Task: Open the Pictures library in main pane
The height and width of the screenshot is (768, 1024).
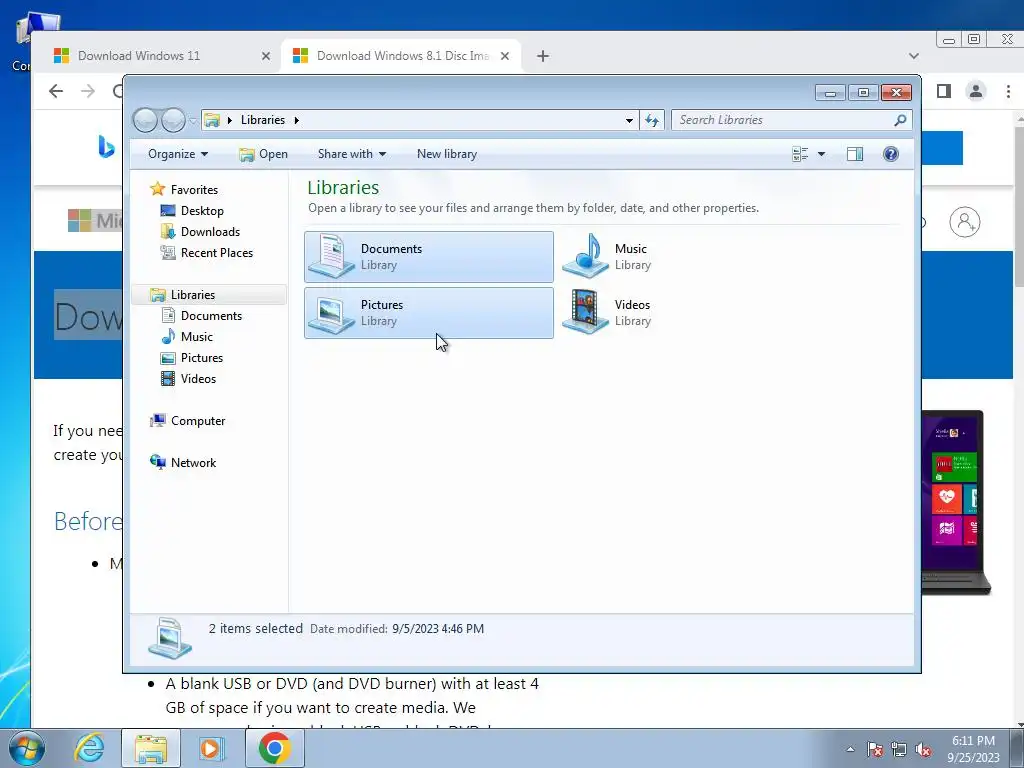Action: click(428, 313)
